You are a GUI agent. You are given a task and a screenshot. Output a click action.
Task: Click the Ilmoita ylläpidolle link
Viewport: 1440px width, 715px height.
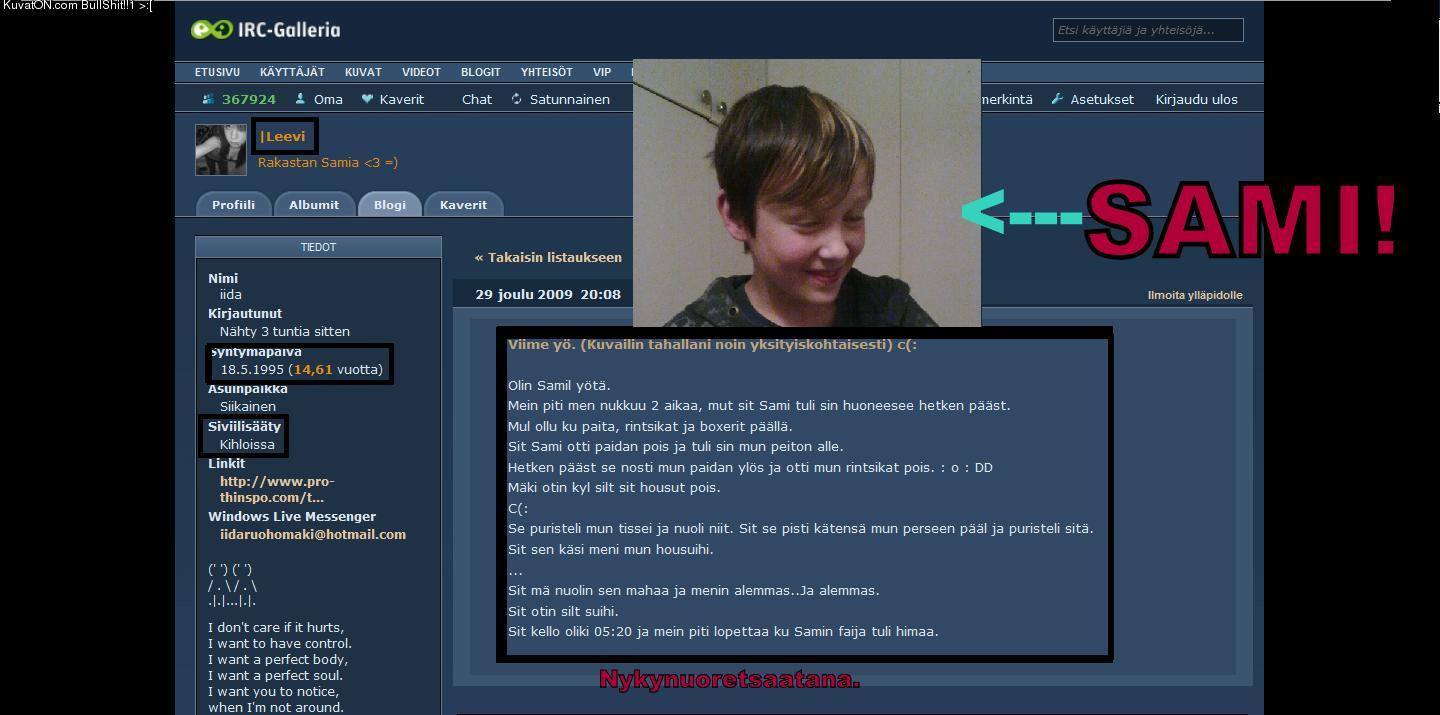pyautogui.click(x=1195, y=295)
